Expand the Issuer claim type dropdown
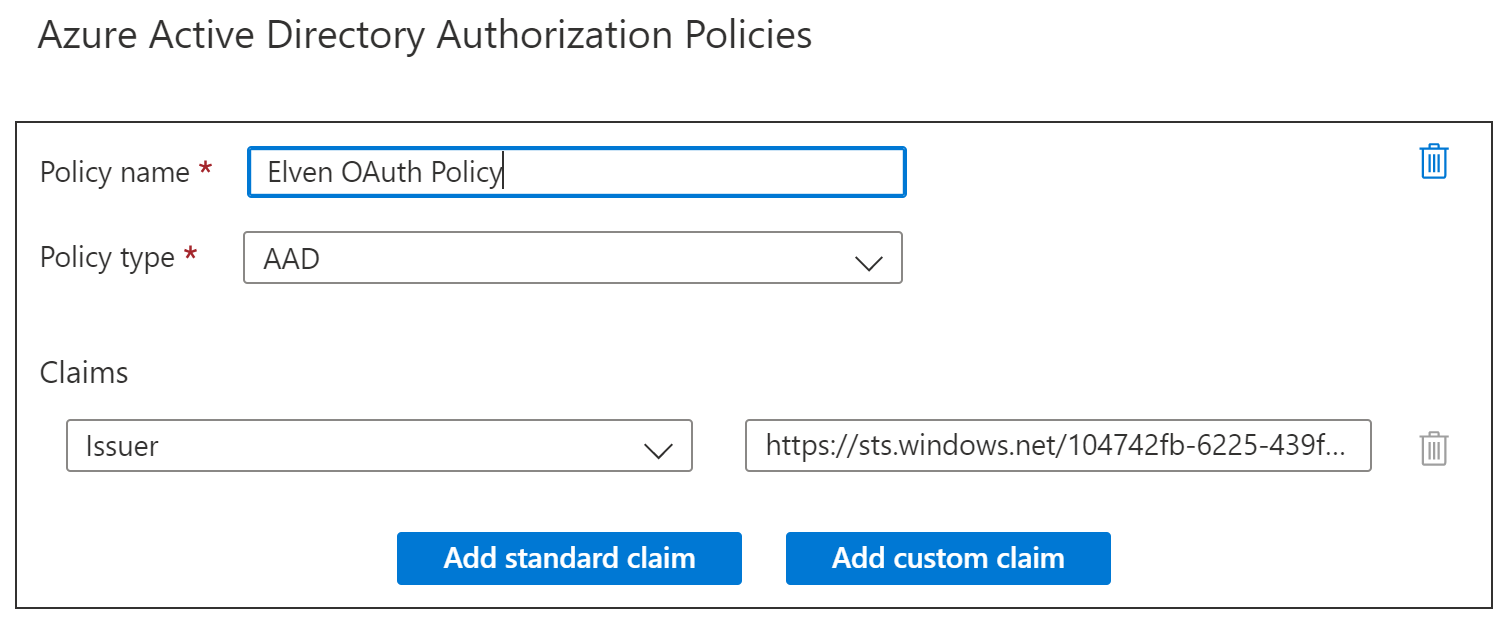1510x618 pixels. click(x=379, y=445)
